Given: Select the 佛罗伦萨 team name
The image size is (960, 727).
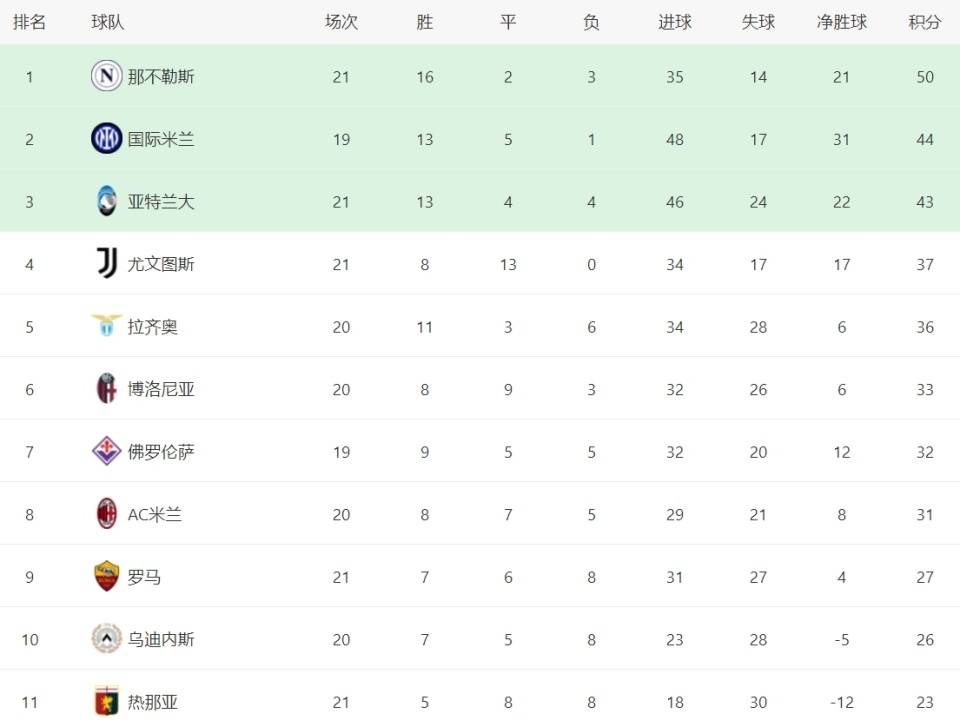Looking at the screenshot, I should (x=161, y=452).
